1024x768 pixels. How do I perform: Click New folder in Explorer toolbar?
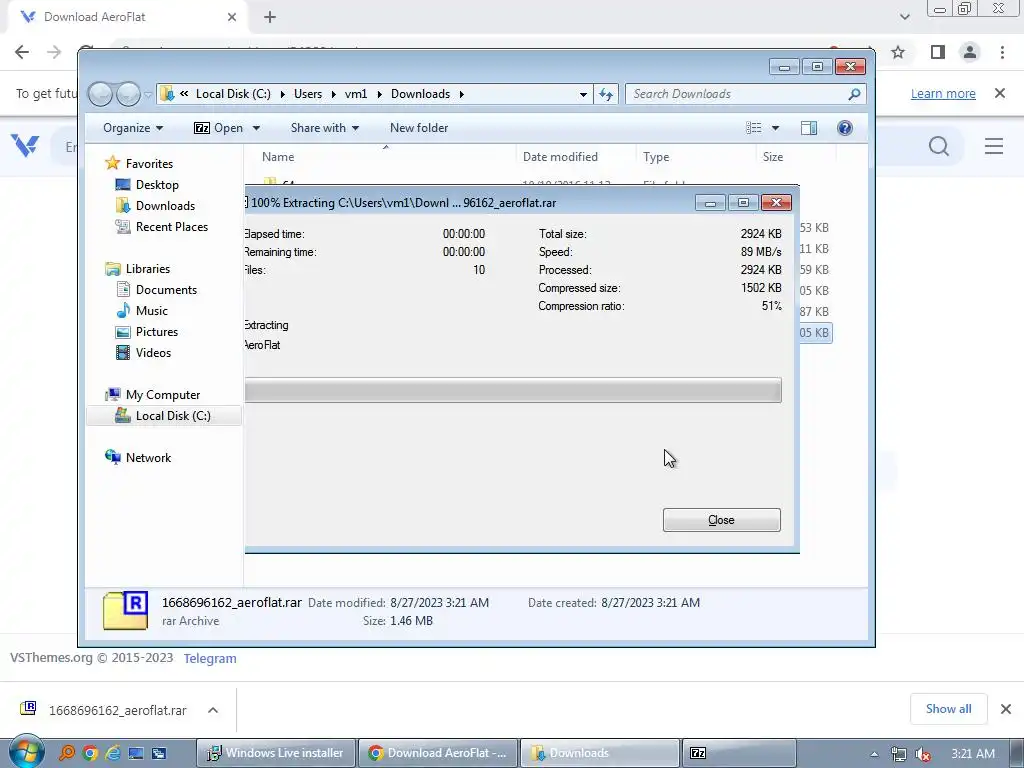tap(419, 128)
